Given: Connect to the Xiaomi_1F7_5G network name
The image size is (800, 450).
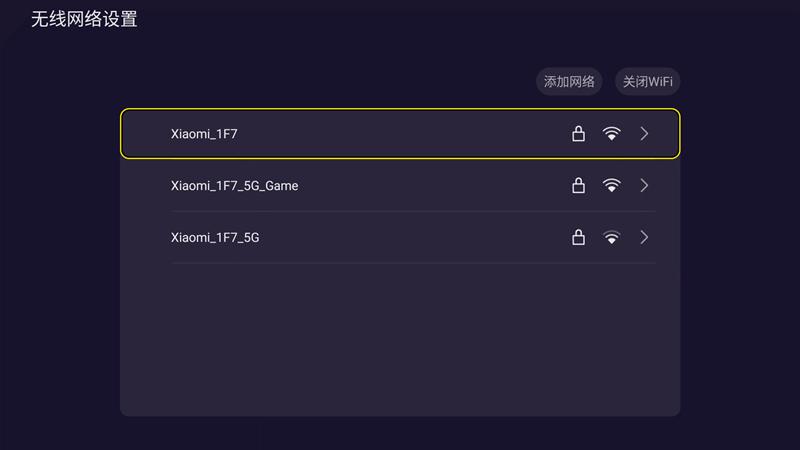Looking at the screenshot, I should click(x=215, y=237).
